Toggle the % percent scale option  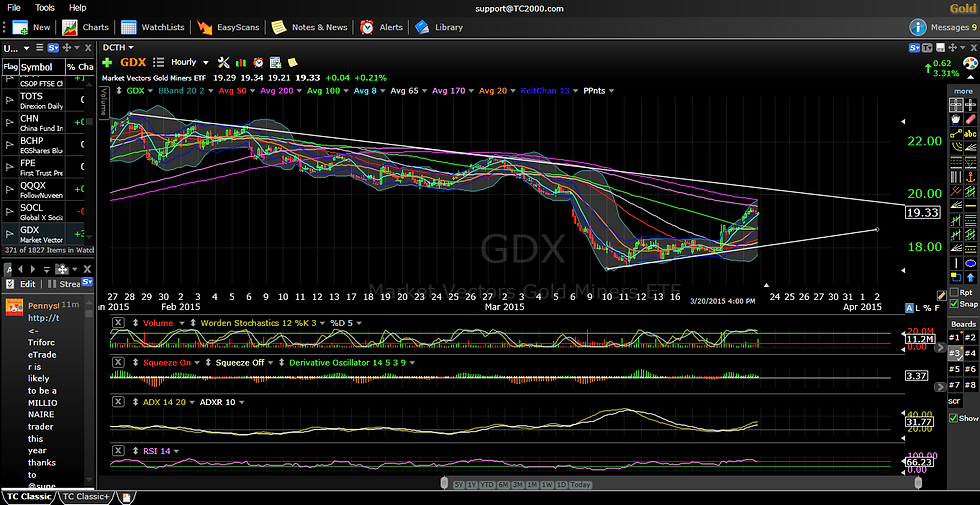tap(928, 308)
